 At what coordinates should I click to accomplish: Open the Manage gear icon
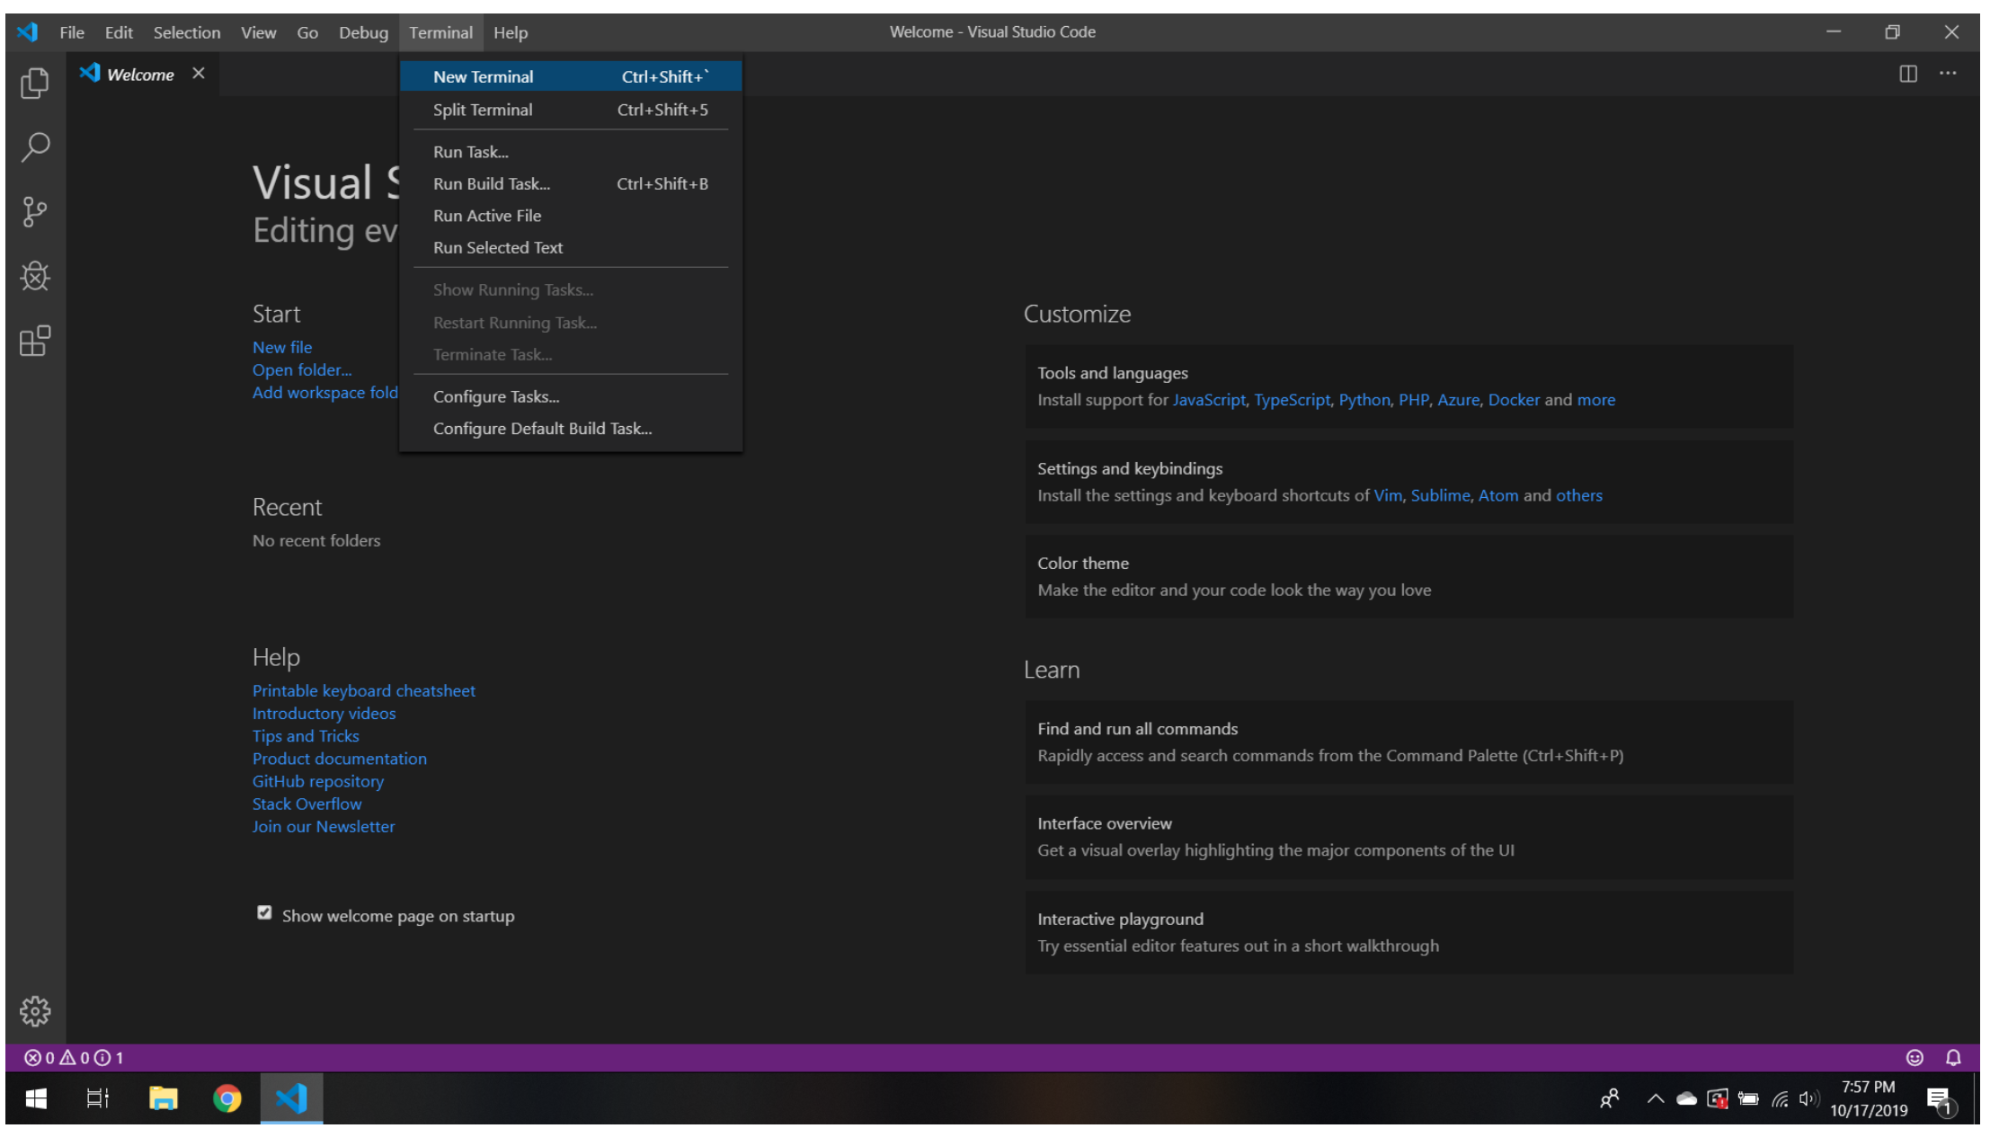[x=35, y=1011]
